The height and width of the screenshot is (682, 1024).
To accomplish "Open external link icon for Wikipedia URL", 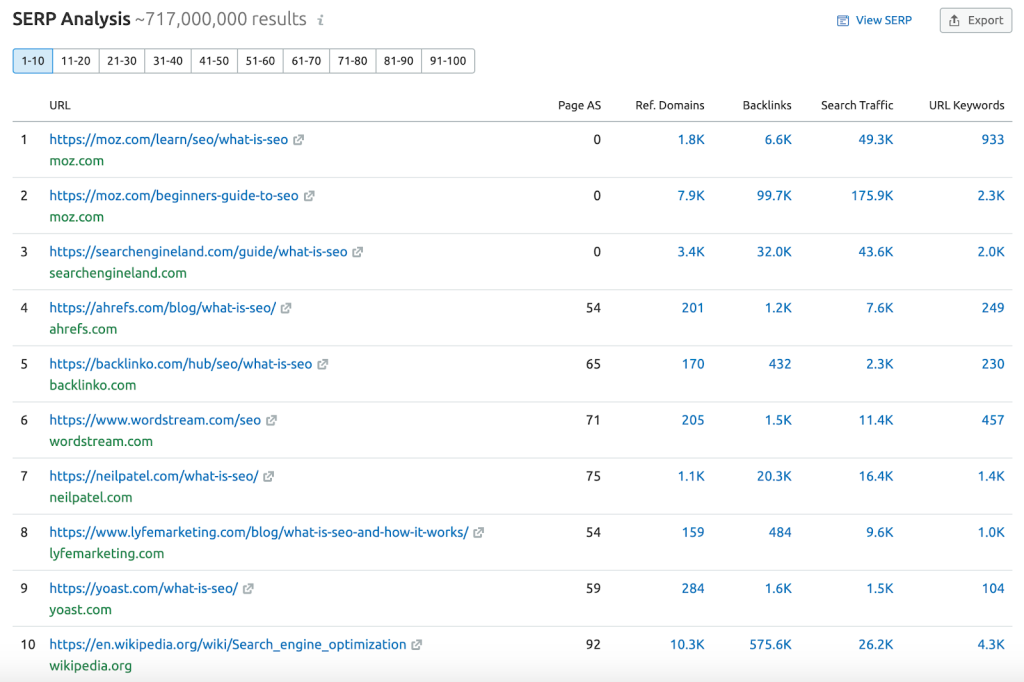I will tap(417, 645).
